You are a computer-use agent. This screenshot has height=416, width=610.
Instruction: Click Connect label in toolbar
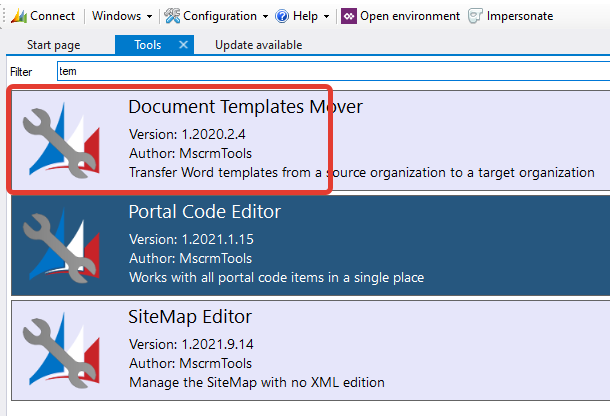(x=53, y=16)
